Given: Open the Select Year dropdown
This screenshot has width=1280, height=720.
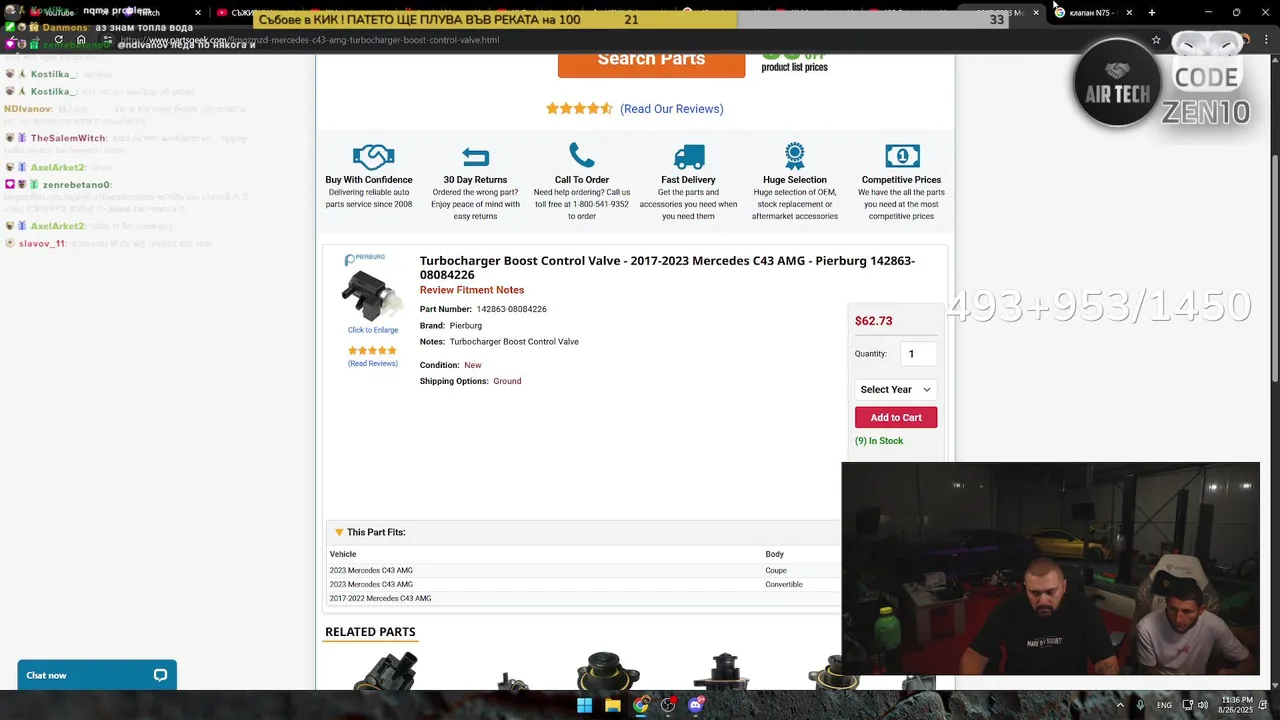Looking at the screenshot, I should (896, 389).
